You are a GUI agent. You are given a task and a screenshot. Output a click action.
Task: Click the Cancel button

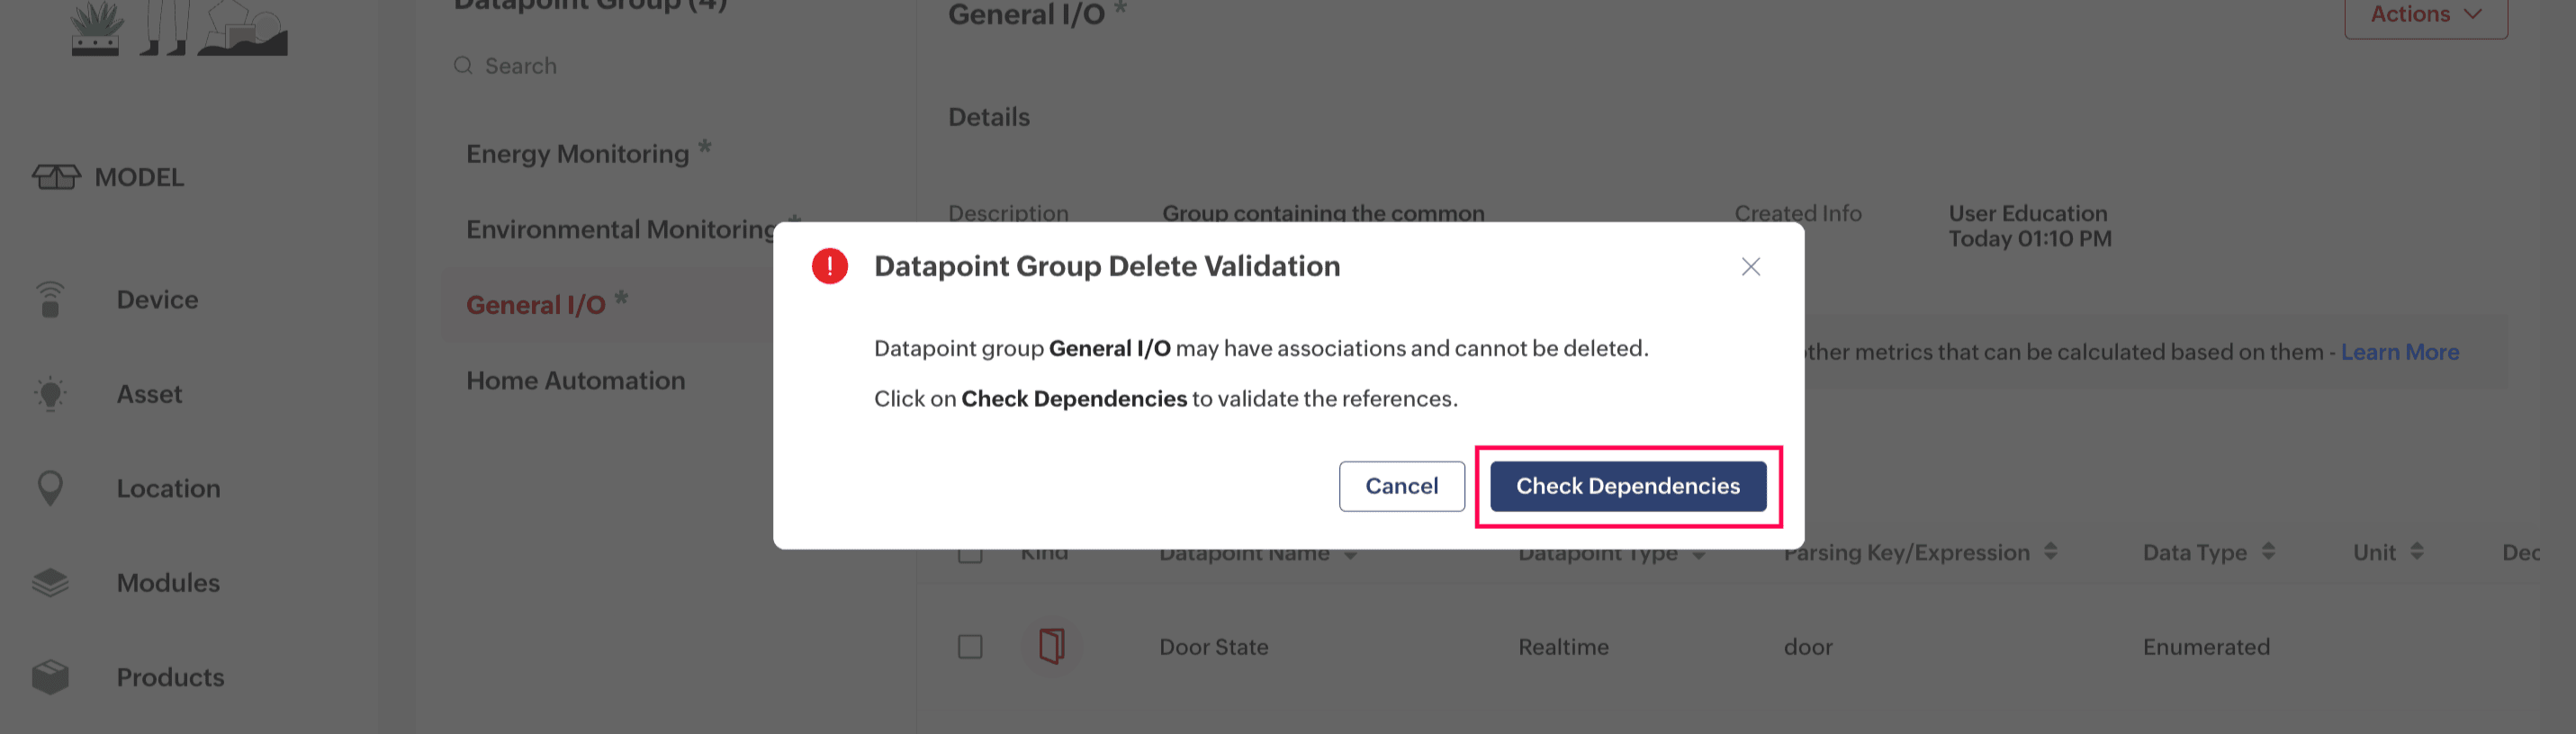pos(1401,486)
